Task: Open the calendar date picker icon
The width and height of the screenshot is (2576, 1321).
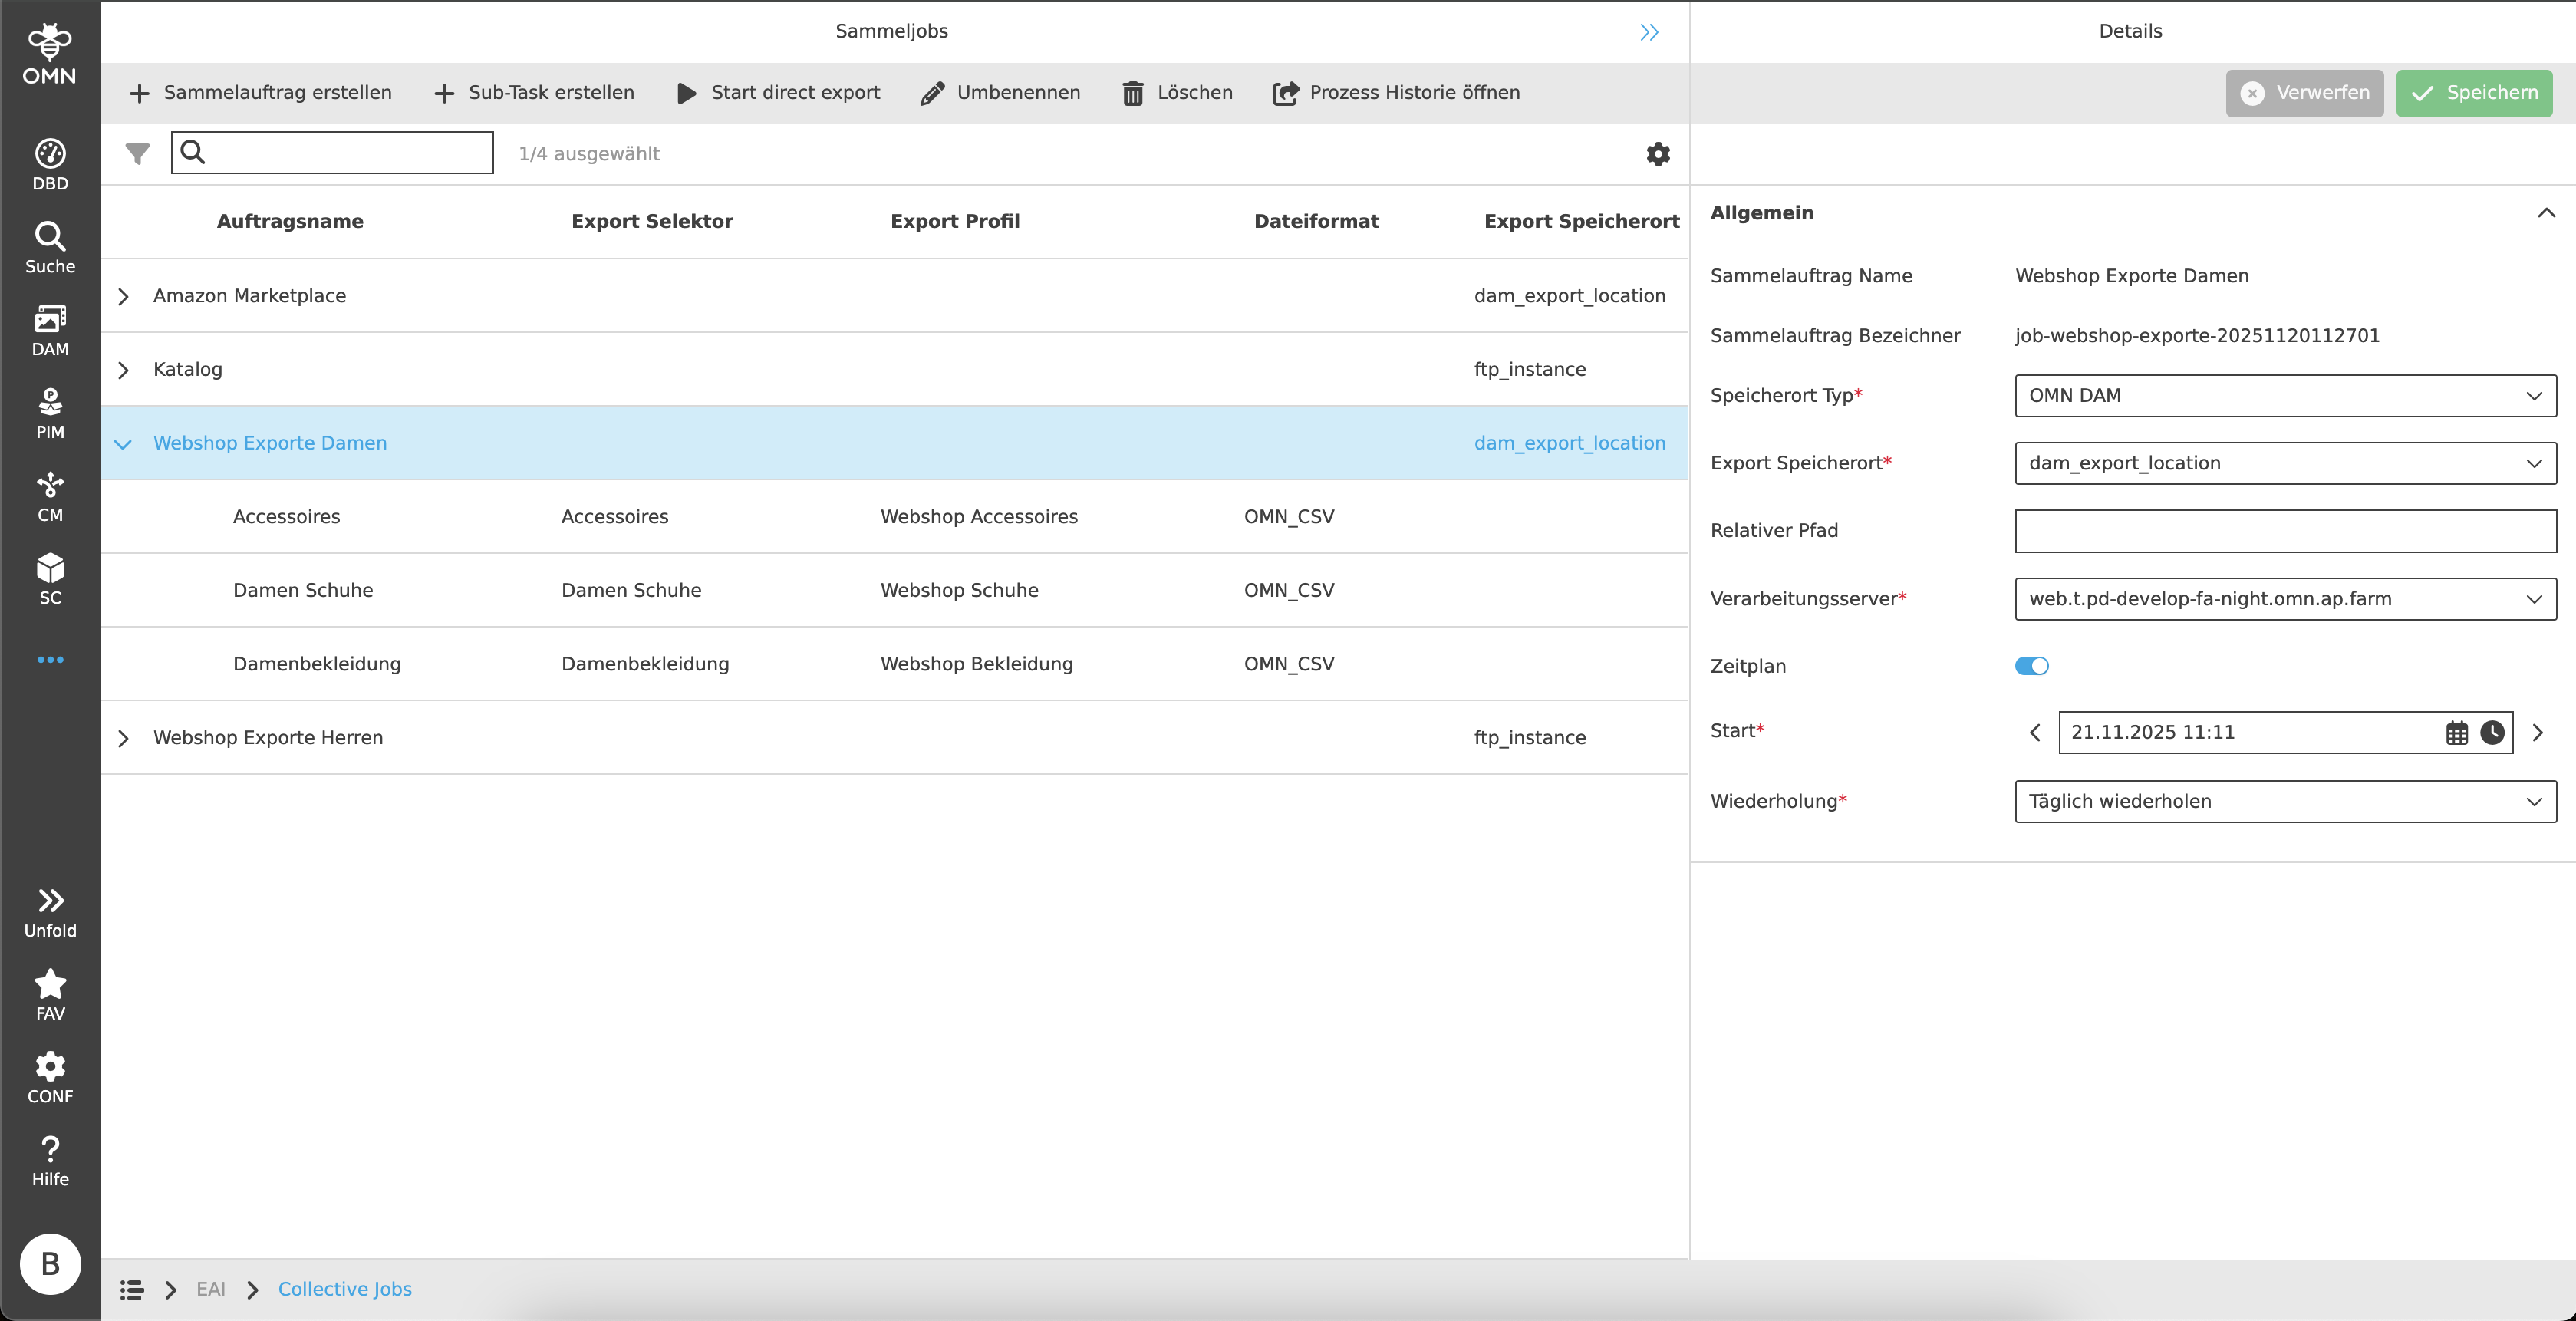Action: coord(2456,733)
